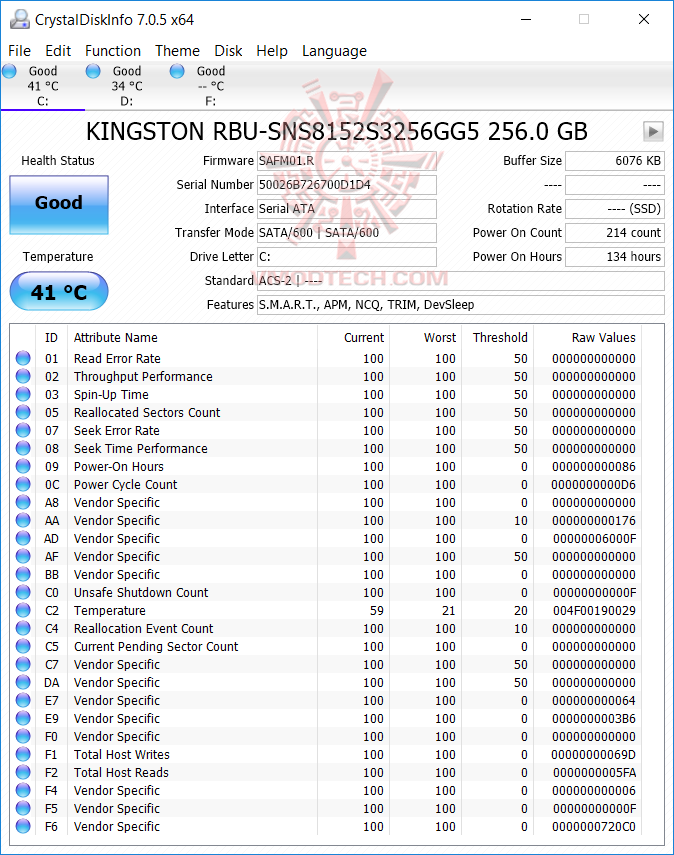Click the CrystalDiskInfo app icon in title bar

pyautogui.click(x=20, y=20)
